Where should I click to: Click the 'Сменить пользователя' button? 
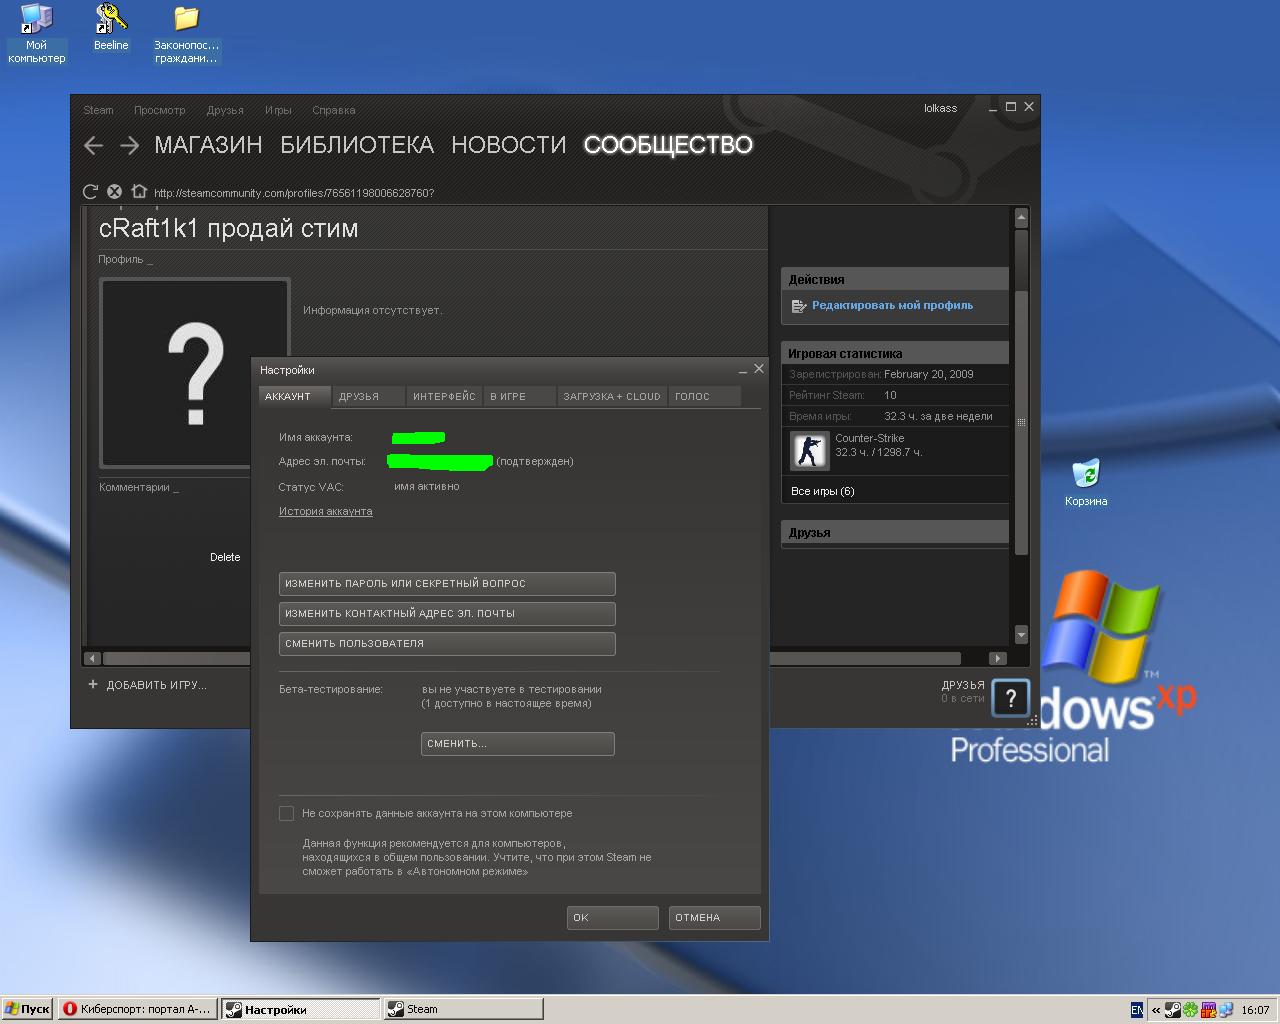point(447,644)
